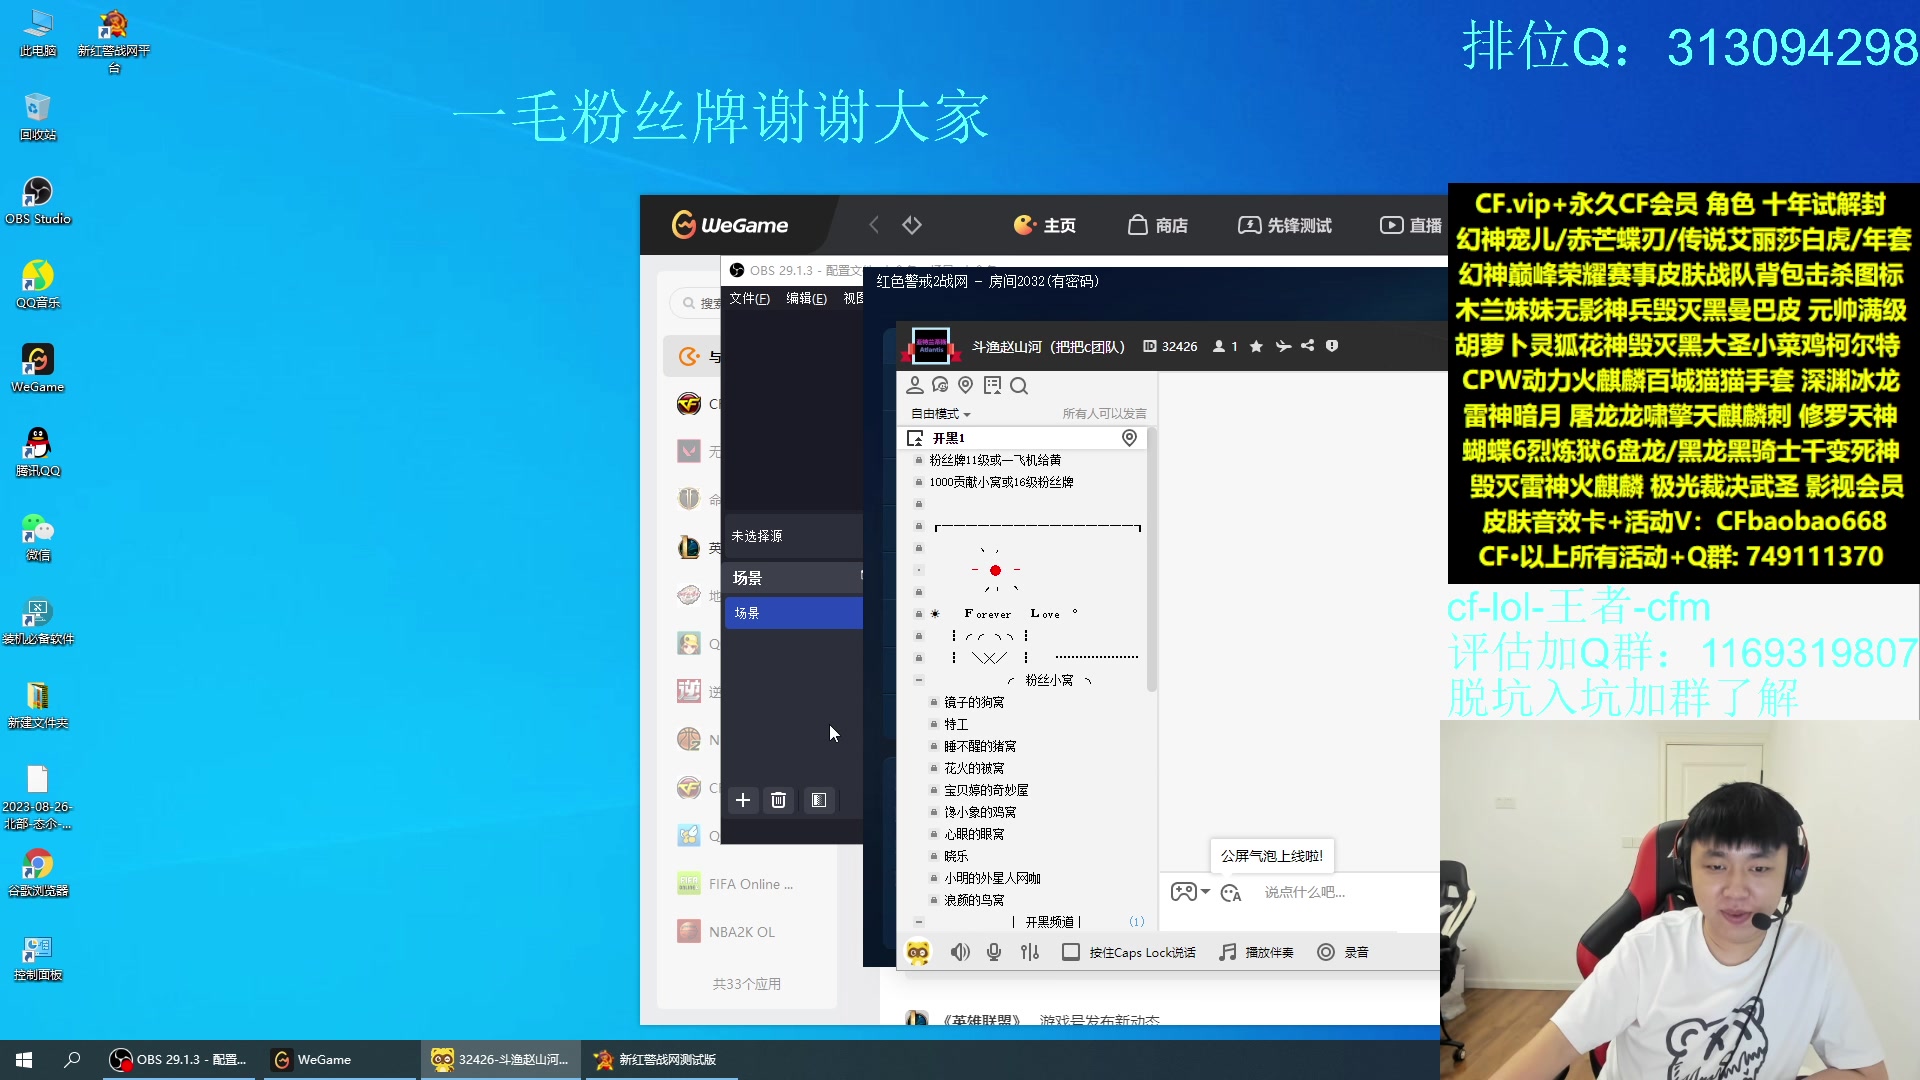Open the chat bubble icon in YY toolbar
Image resolution: width=1920 pixels, height=1080 pixels.
[940, 385]
